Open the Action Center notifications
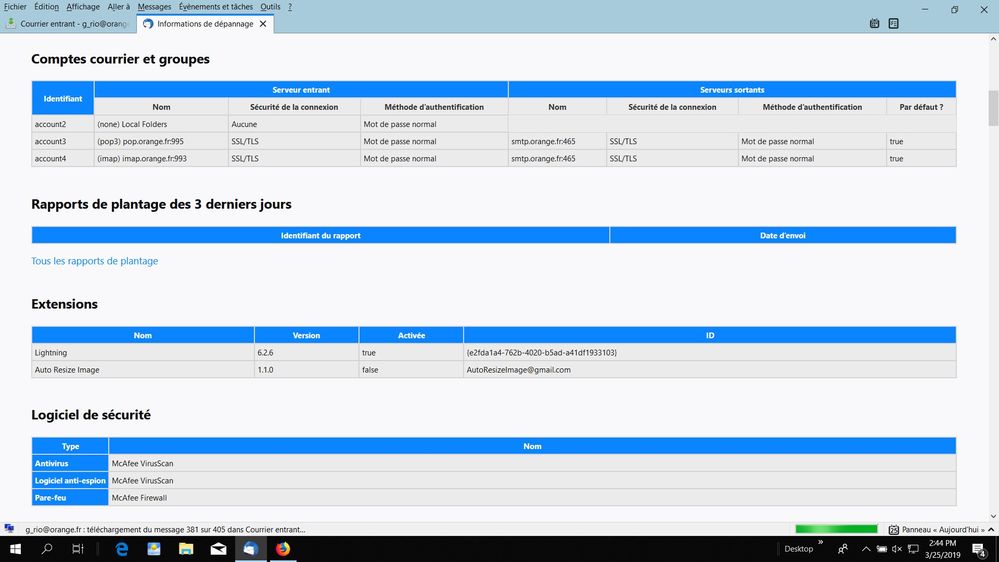 979,549
